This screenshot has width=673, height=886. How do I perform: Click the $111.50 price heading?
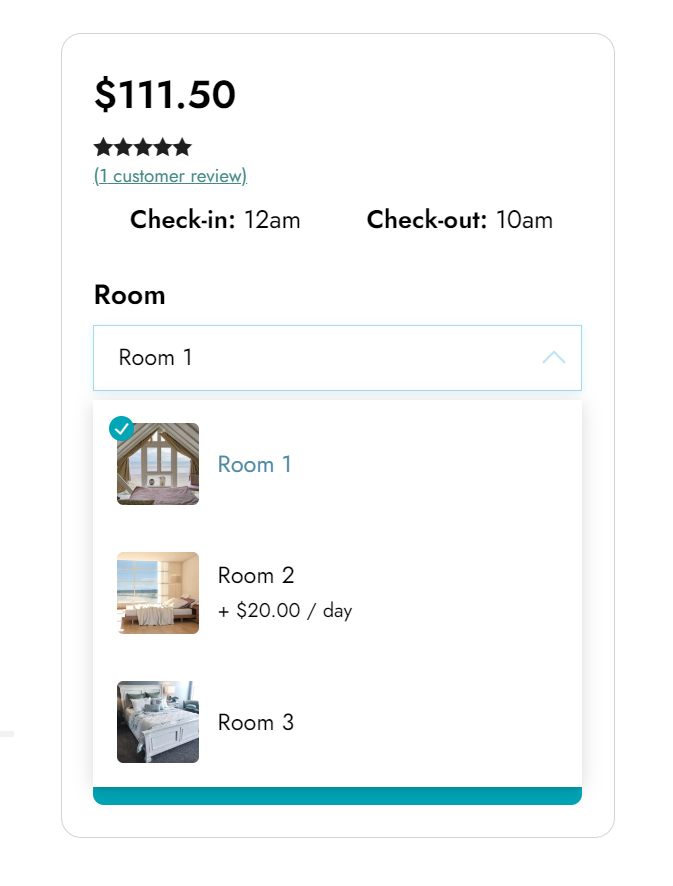coord(165,94)
